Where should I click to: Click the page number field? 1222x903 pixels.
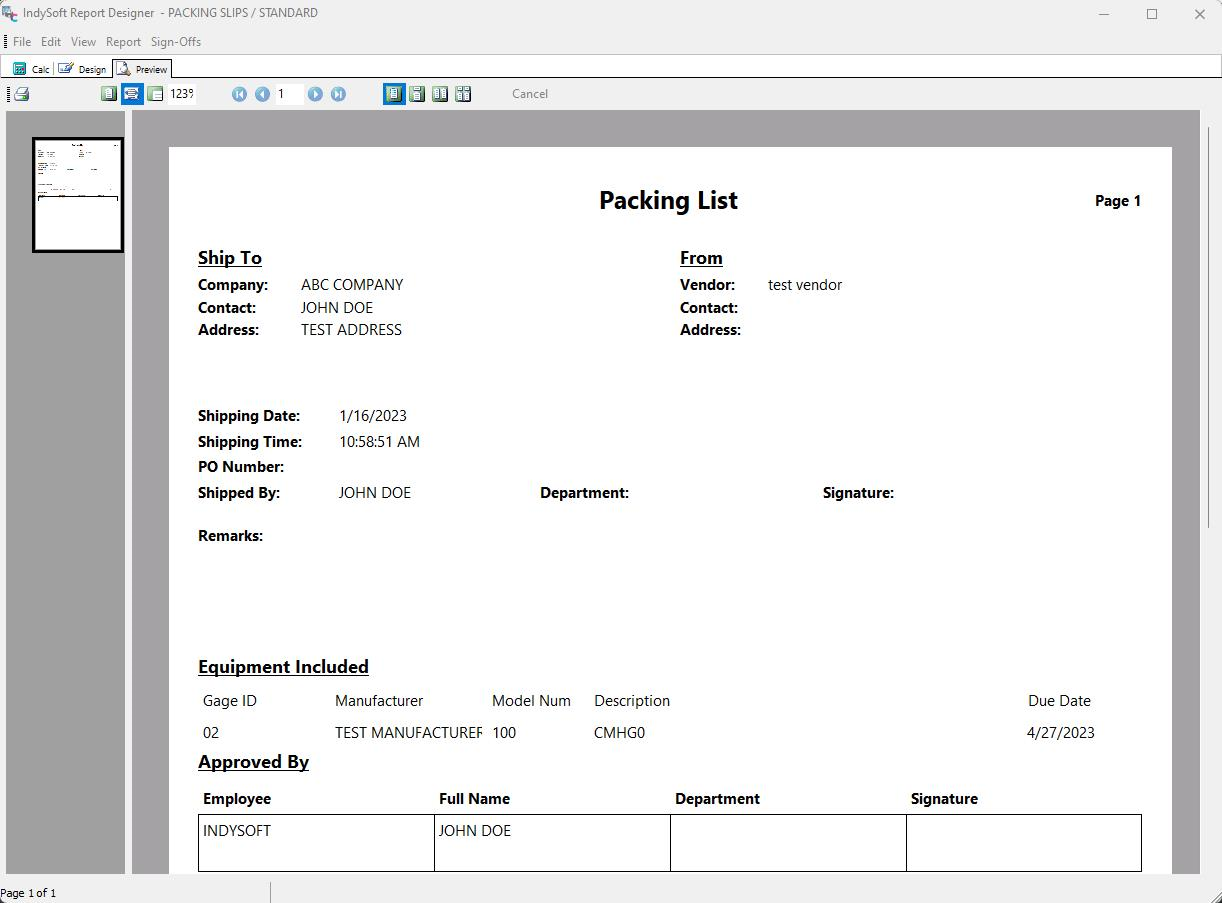[288, 94]
